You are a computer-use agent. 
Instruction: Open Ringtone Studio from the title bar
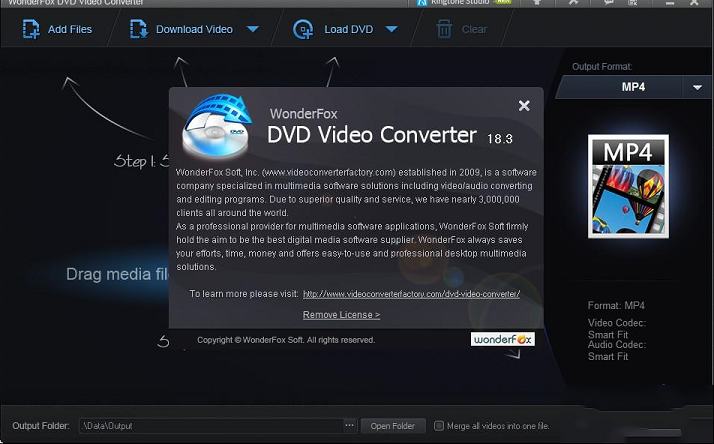coord(464,2)
